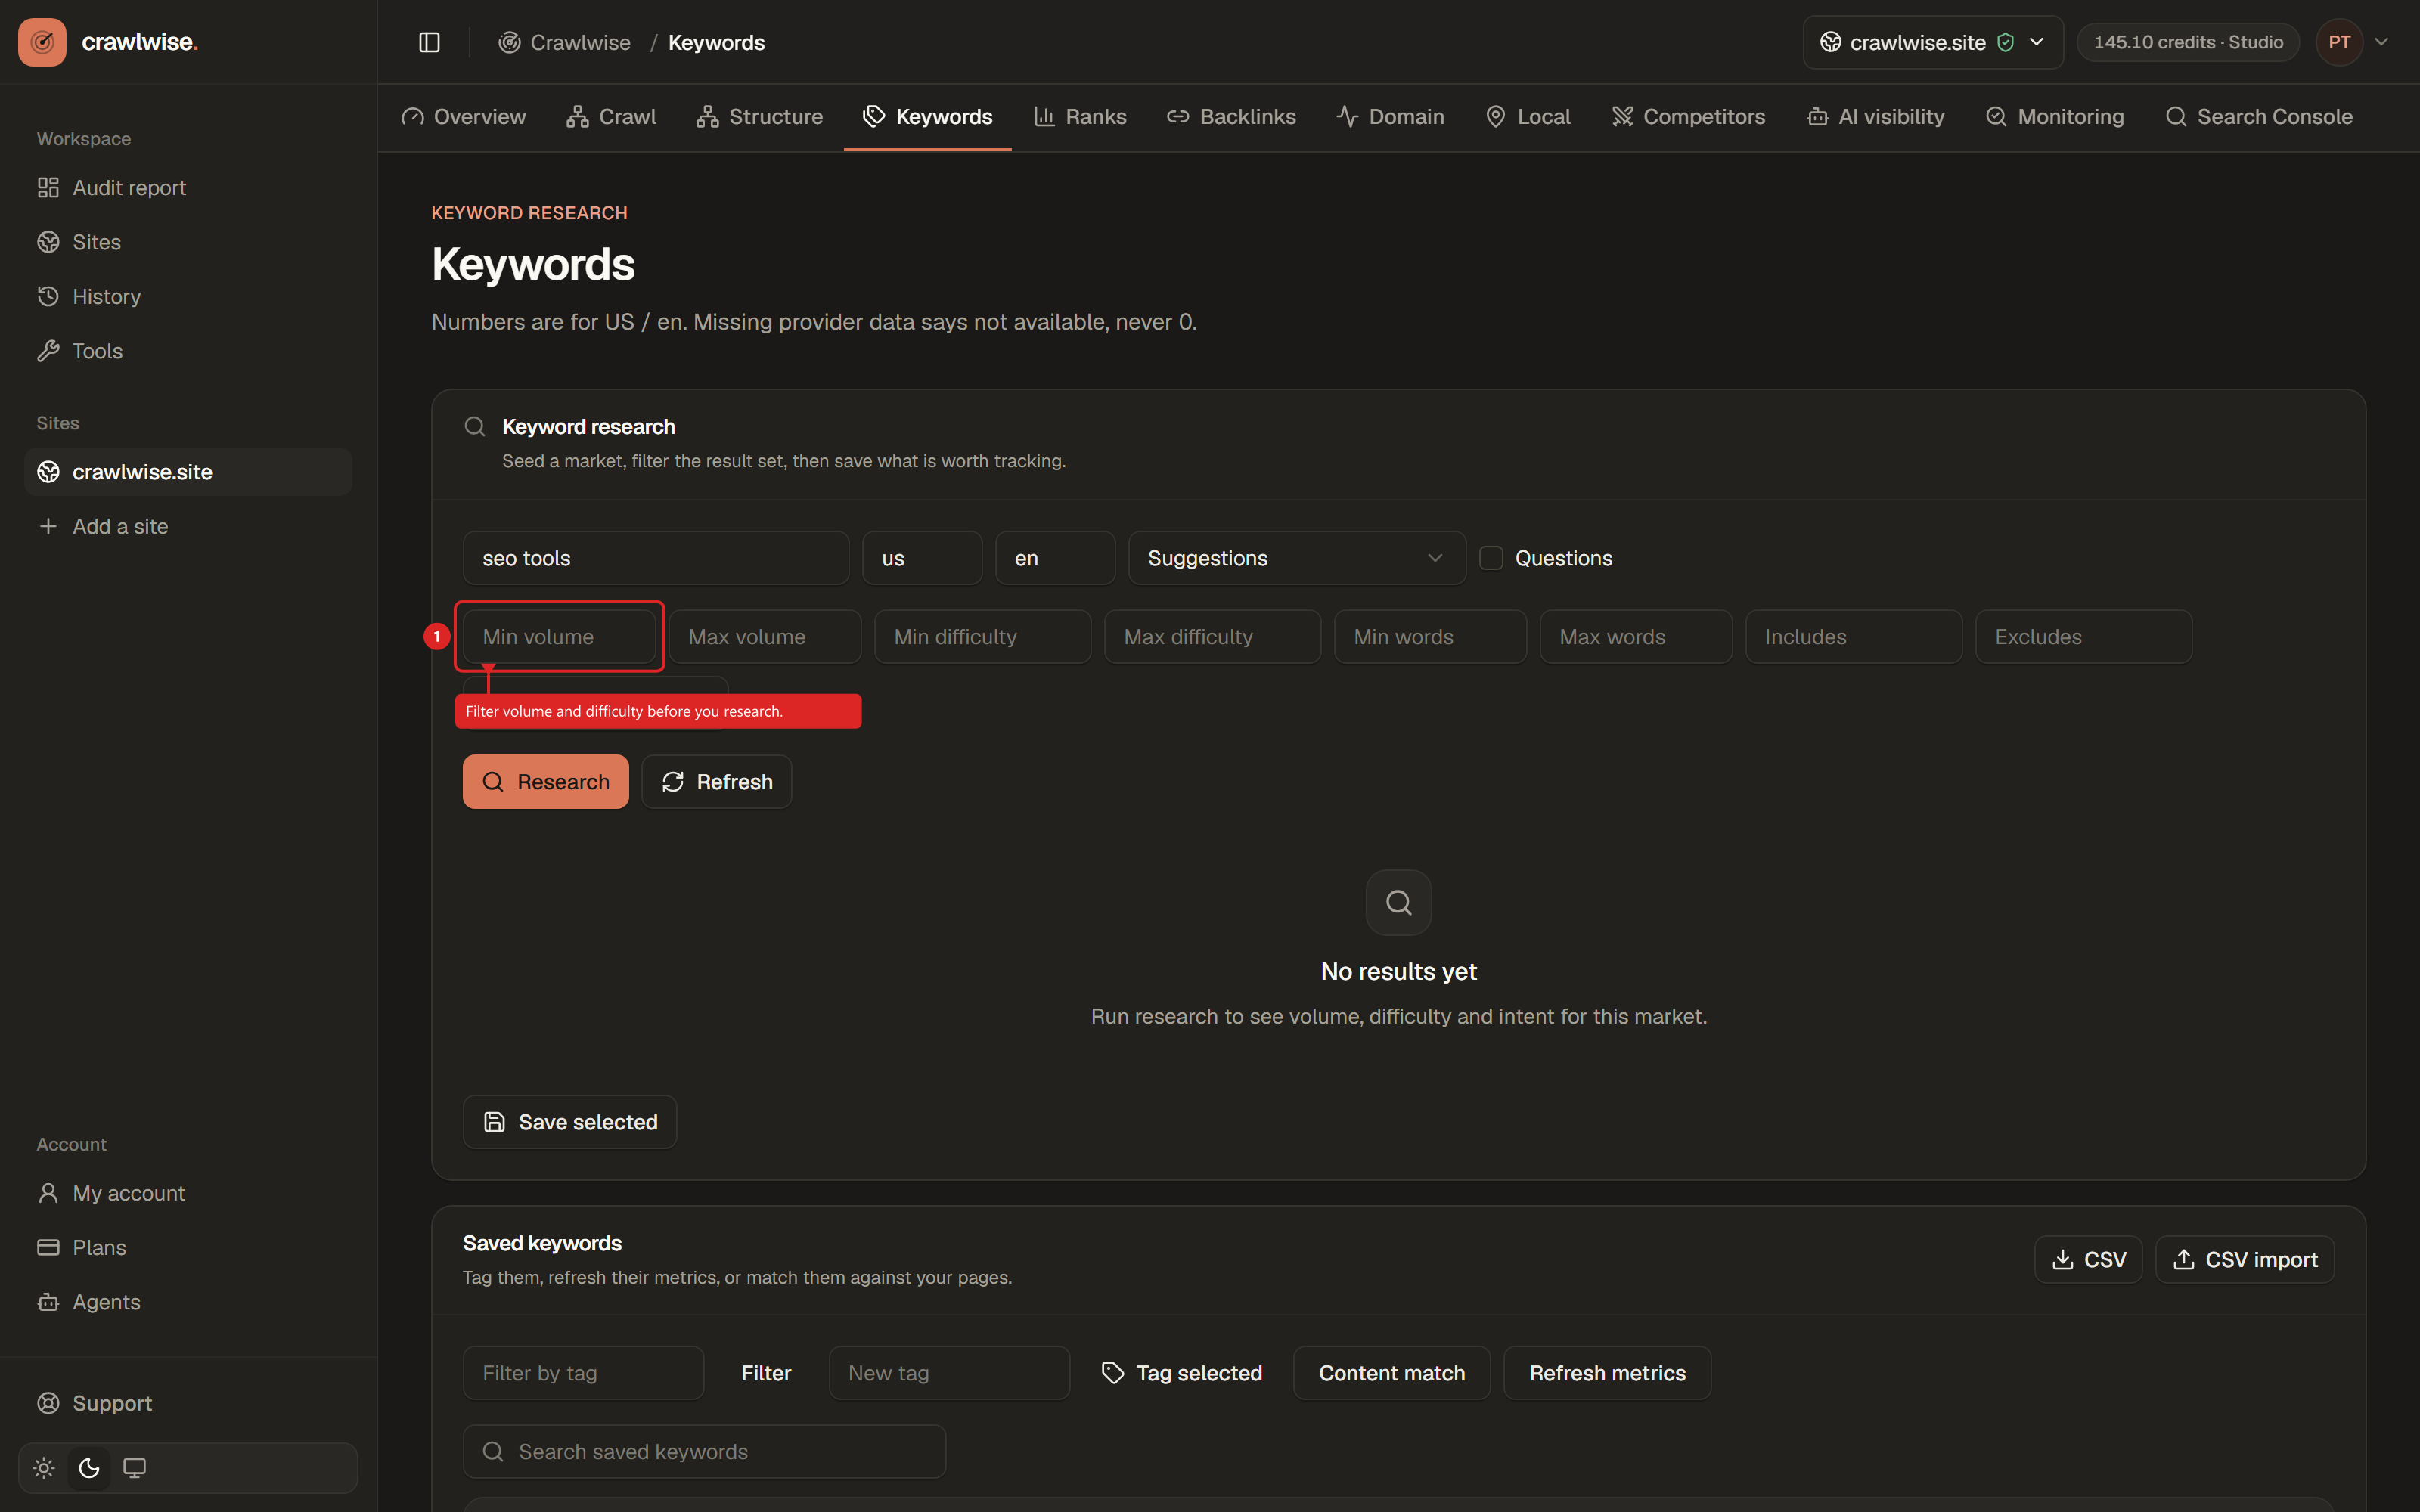
Task: Open the Domain tab
Action: 1391,117
